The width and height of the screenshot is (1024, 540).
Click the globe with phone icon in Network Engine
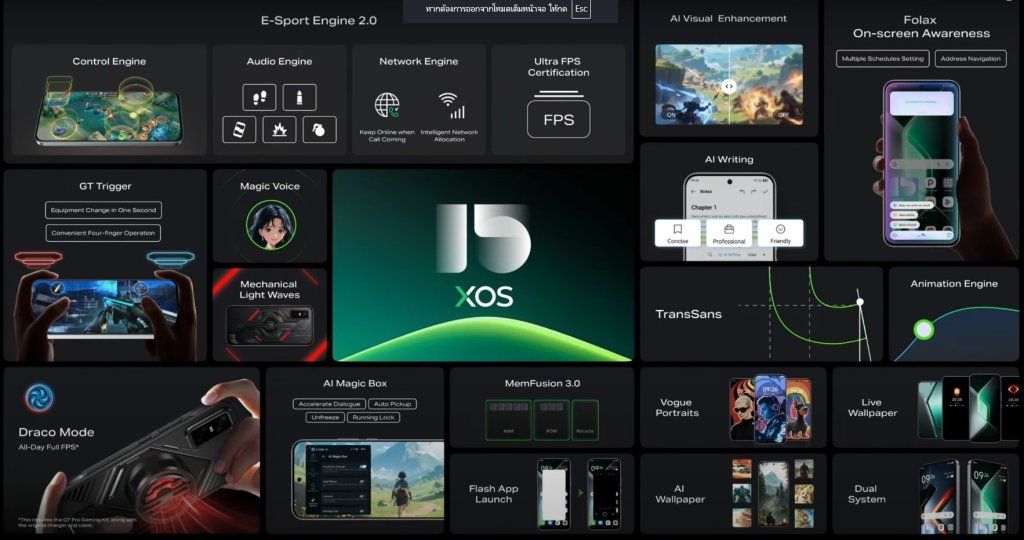pyautogui.click(x=387, y=105)
